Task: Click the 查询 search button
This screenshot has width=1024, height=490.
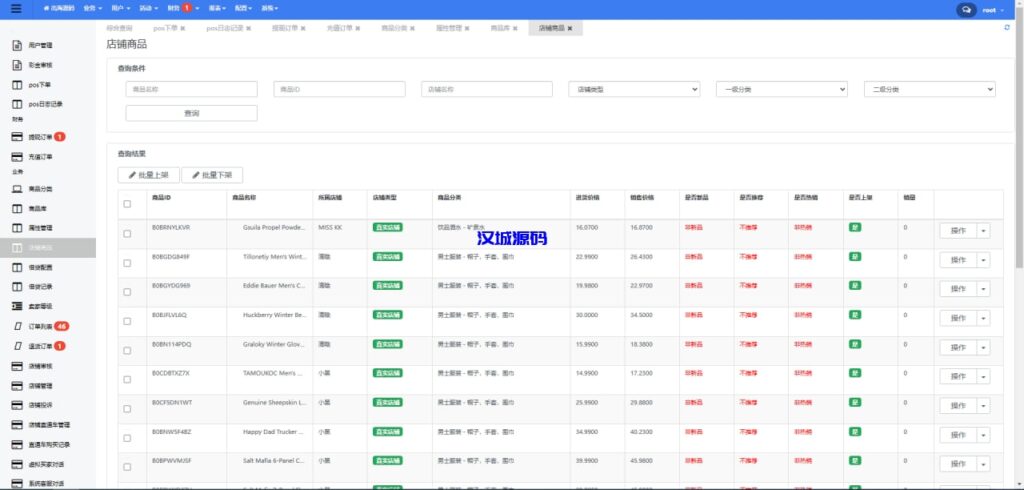Action: [x=191, y=114]
